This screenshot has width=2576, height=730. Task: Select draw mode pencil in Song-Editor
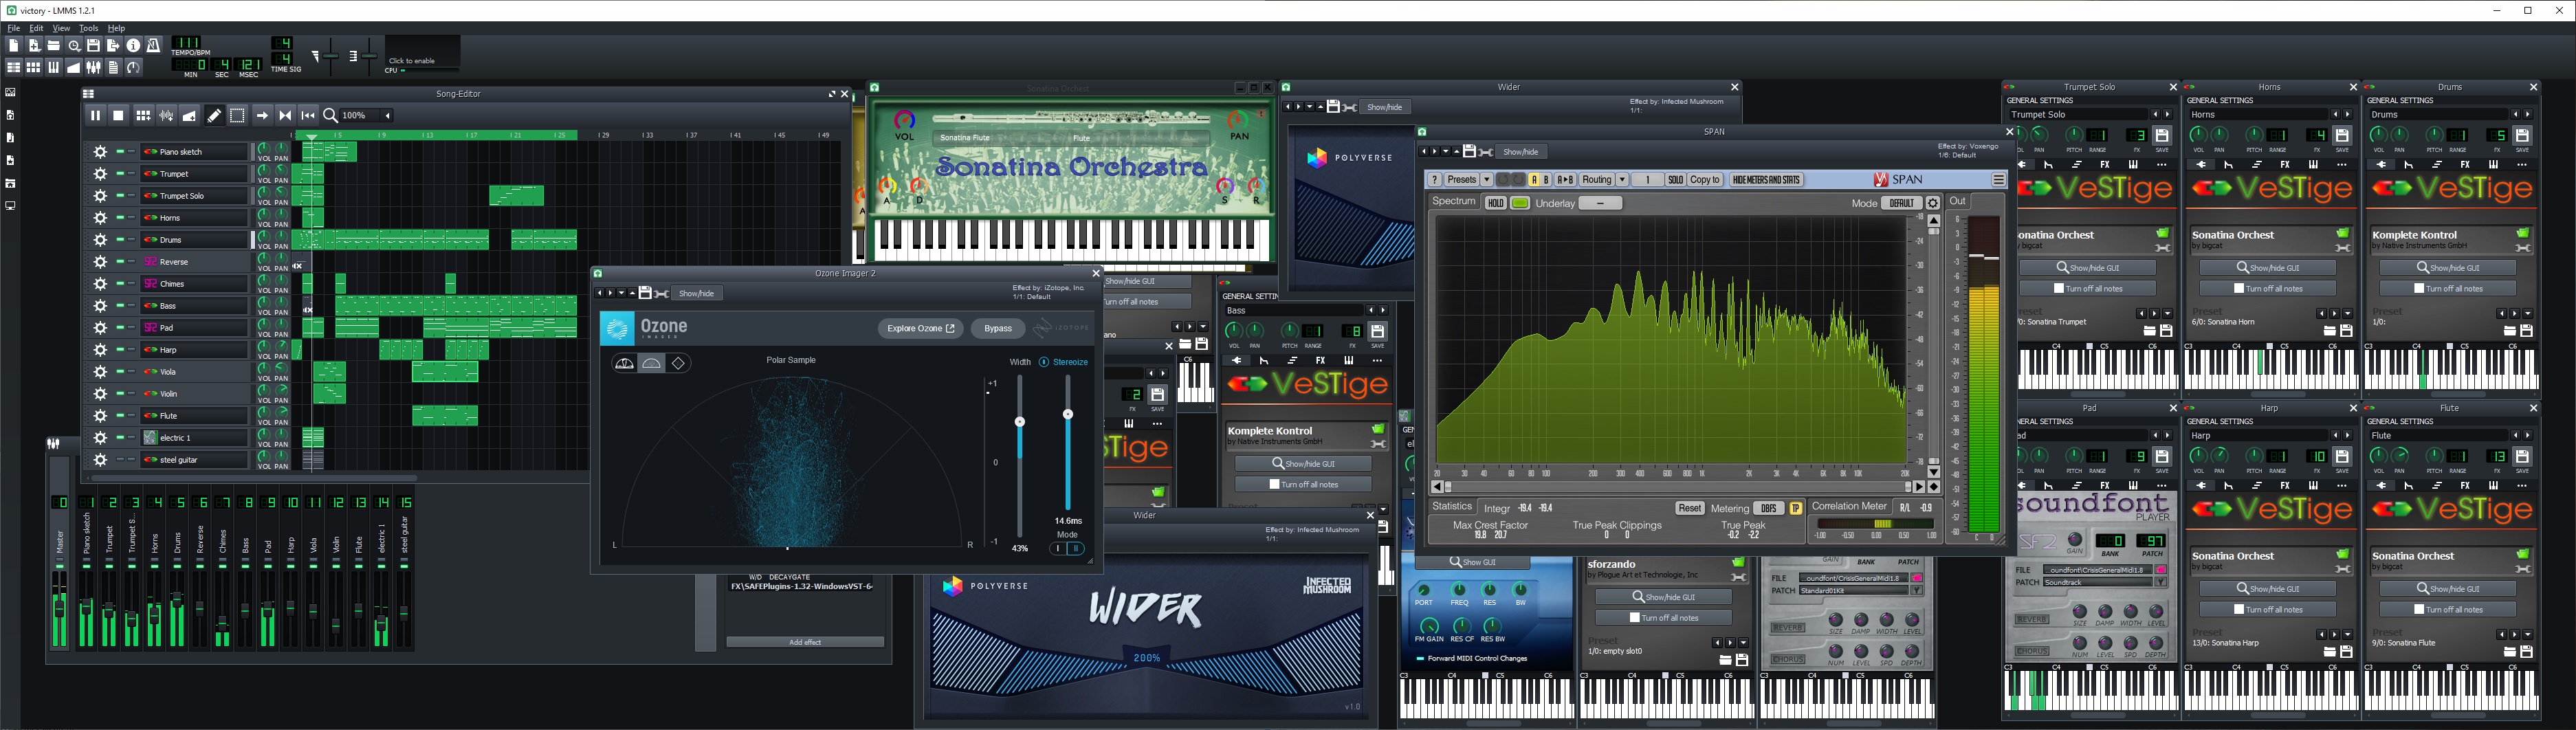214,116
